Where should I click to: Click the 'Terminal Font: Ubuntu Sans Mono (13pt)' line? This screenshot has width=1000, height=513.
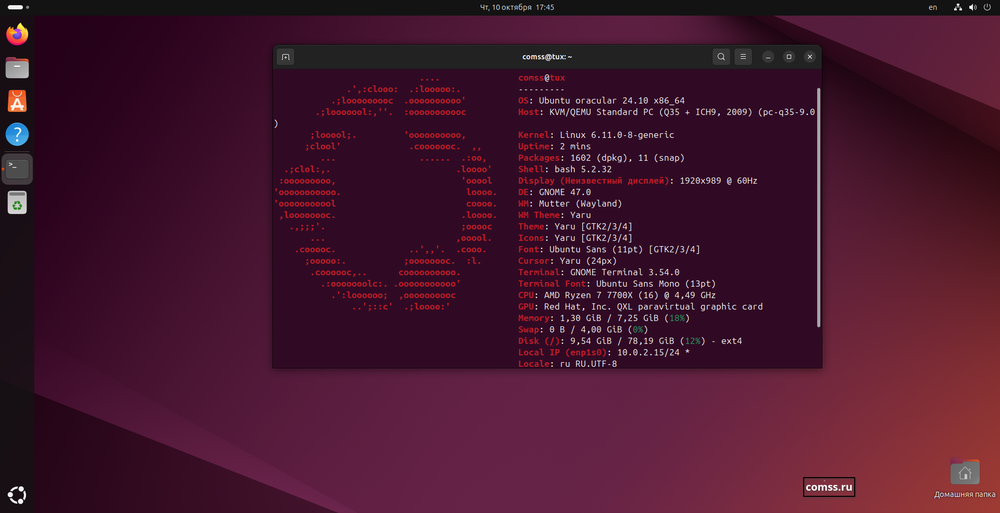click(x=617, y=284)
